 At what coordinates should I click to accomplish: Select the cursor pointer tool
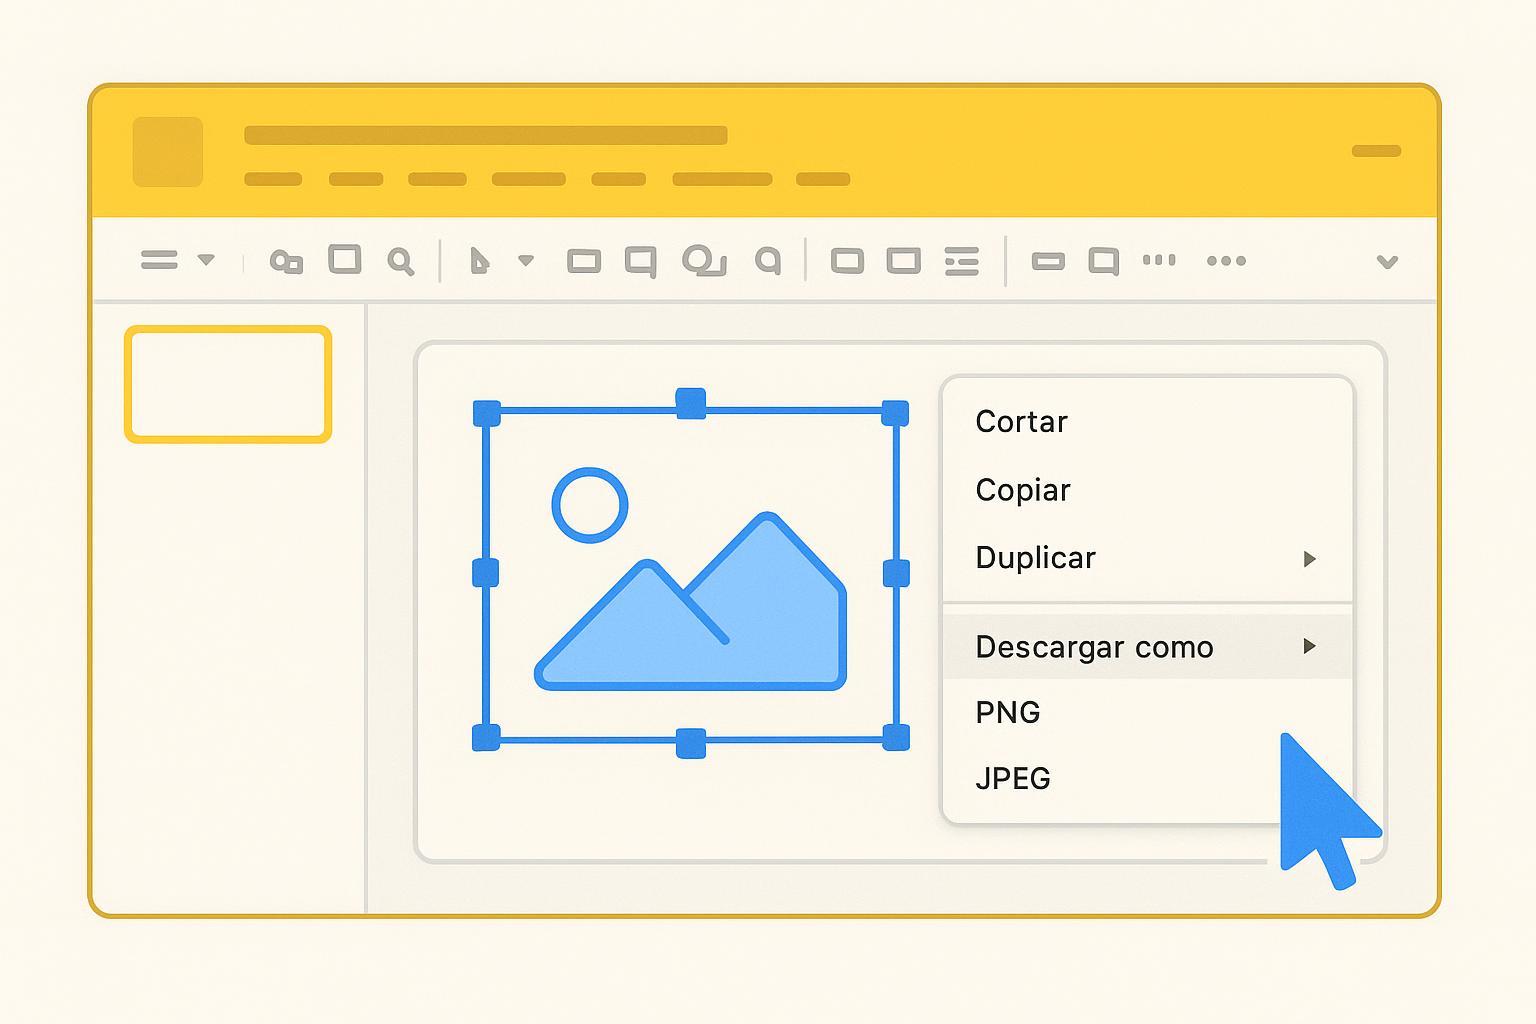click(480, 261)
